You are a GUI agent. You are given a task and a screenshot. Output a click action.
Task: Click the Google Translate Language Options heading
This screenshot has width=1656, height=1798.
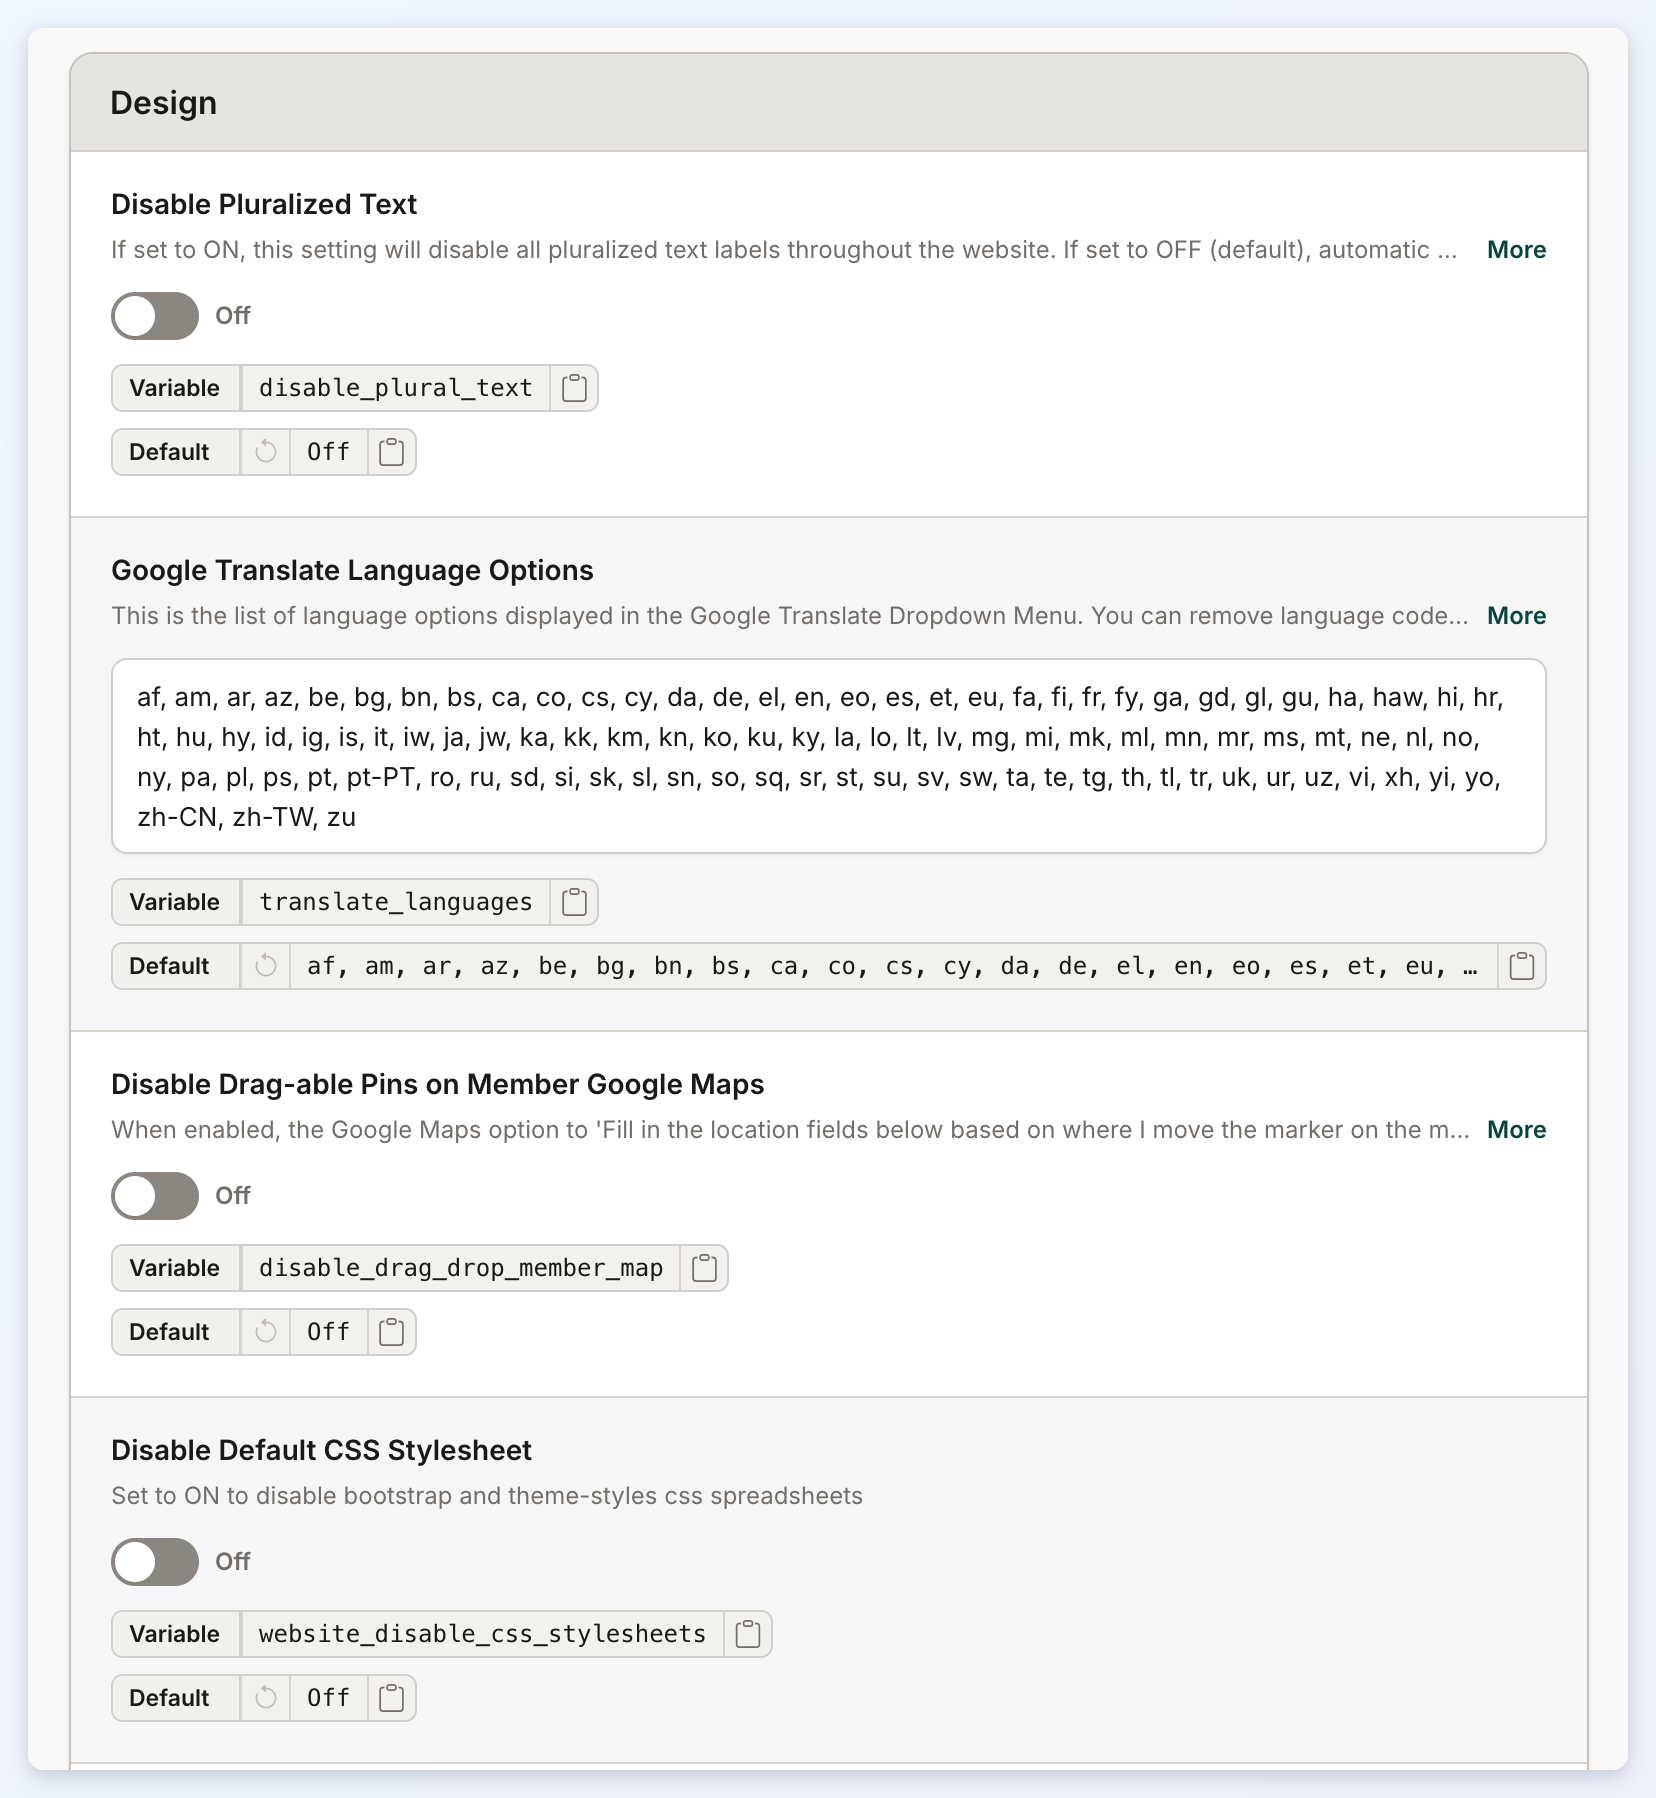[x=352, y=570]
